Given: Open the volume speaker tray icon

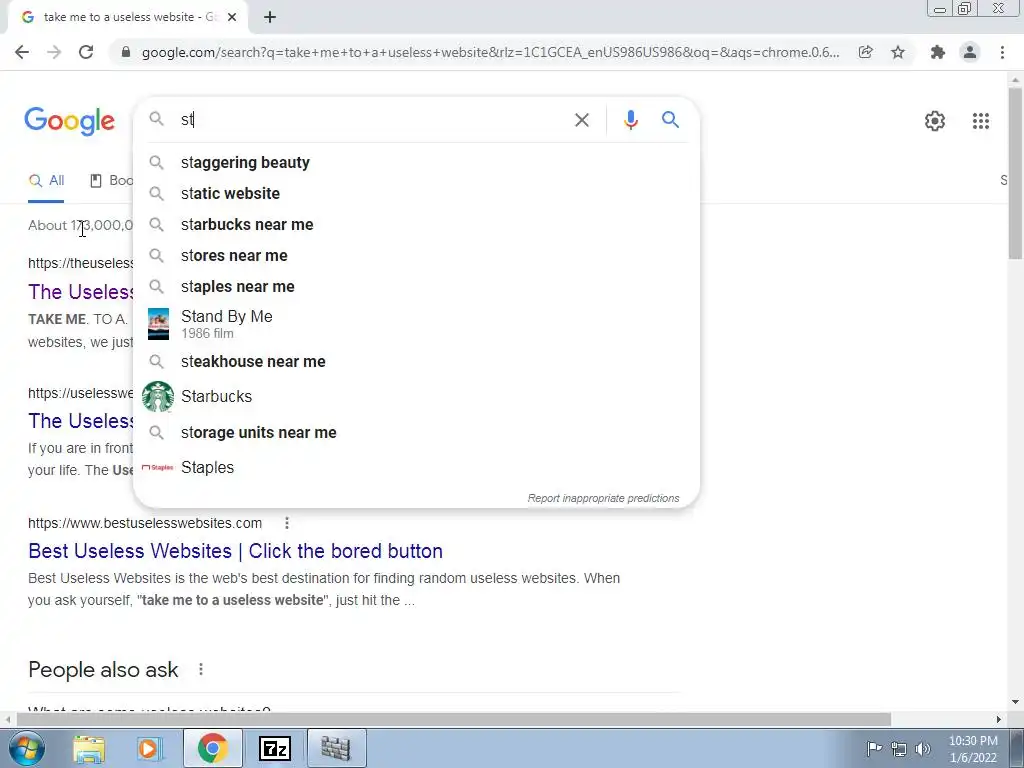Looking at the screenshot, I should pyautogui.click(x=923, y=749).
